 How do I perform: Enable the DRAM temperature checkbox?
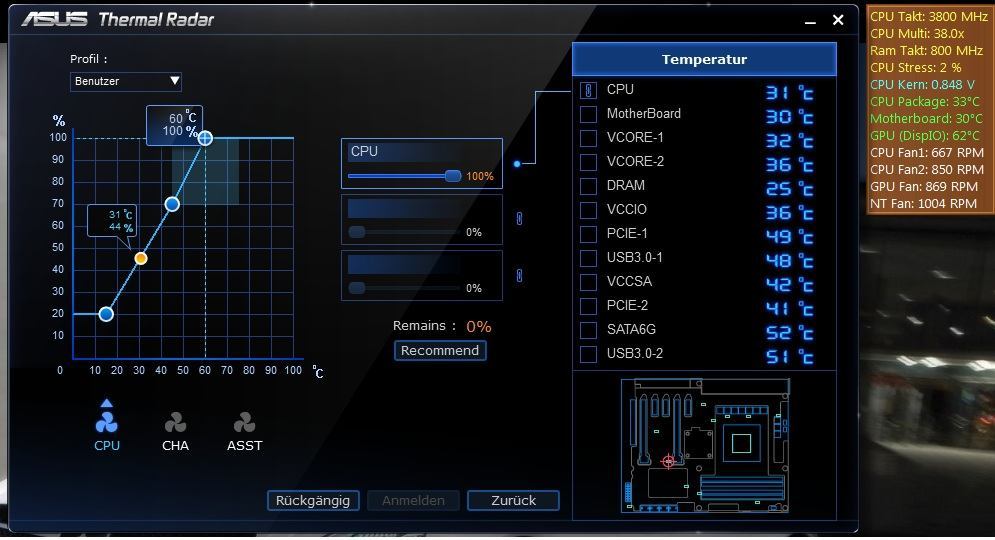click(x=588, y=186)
